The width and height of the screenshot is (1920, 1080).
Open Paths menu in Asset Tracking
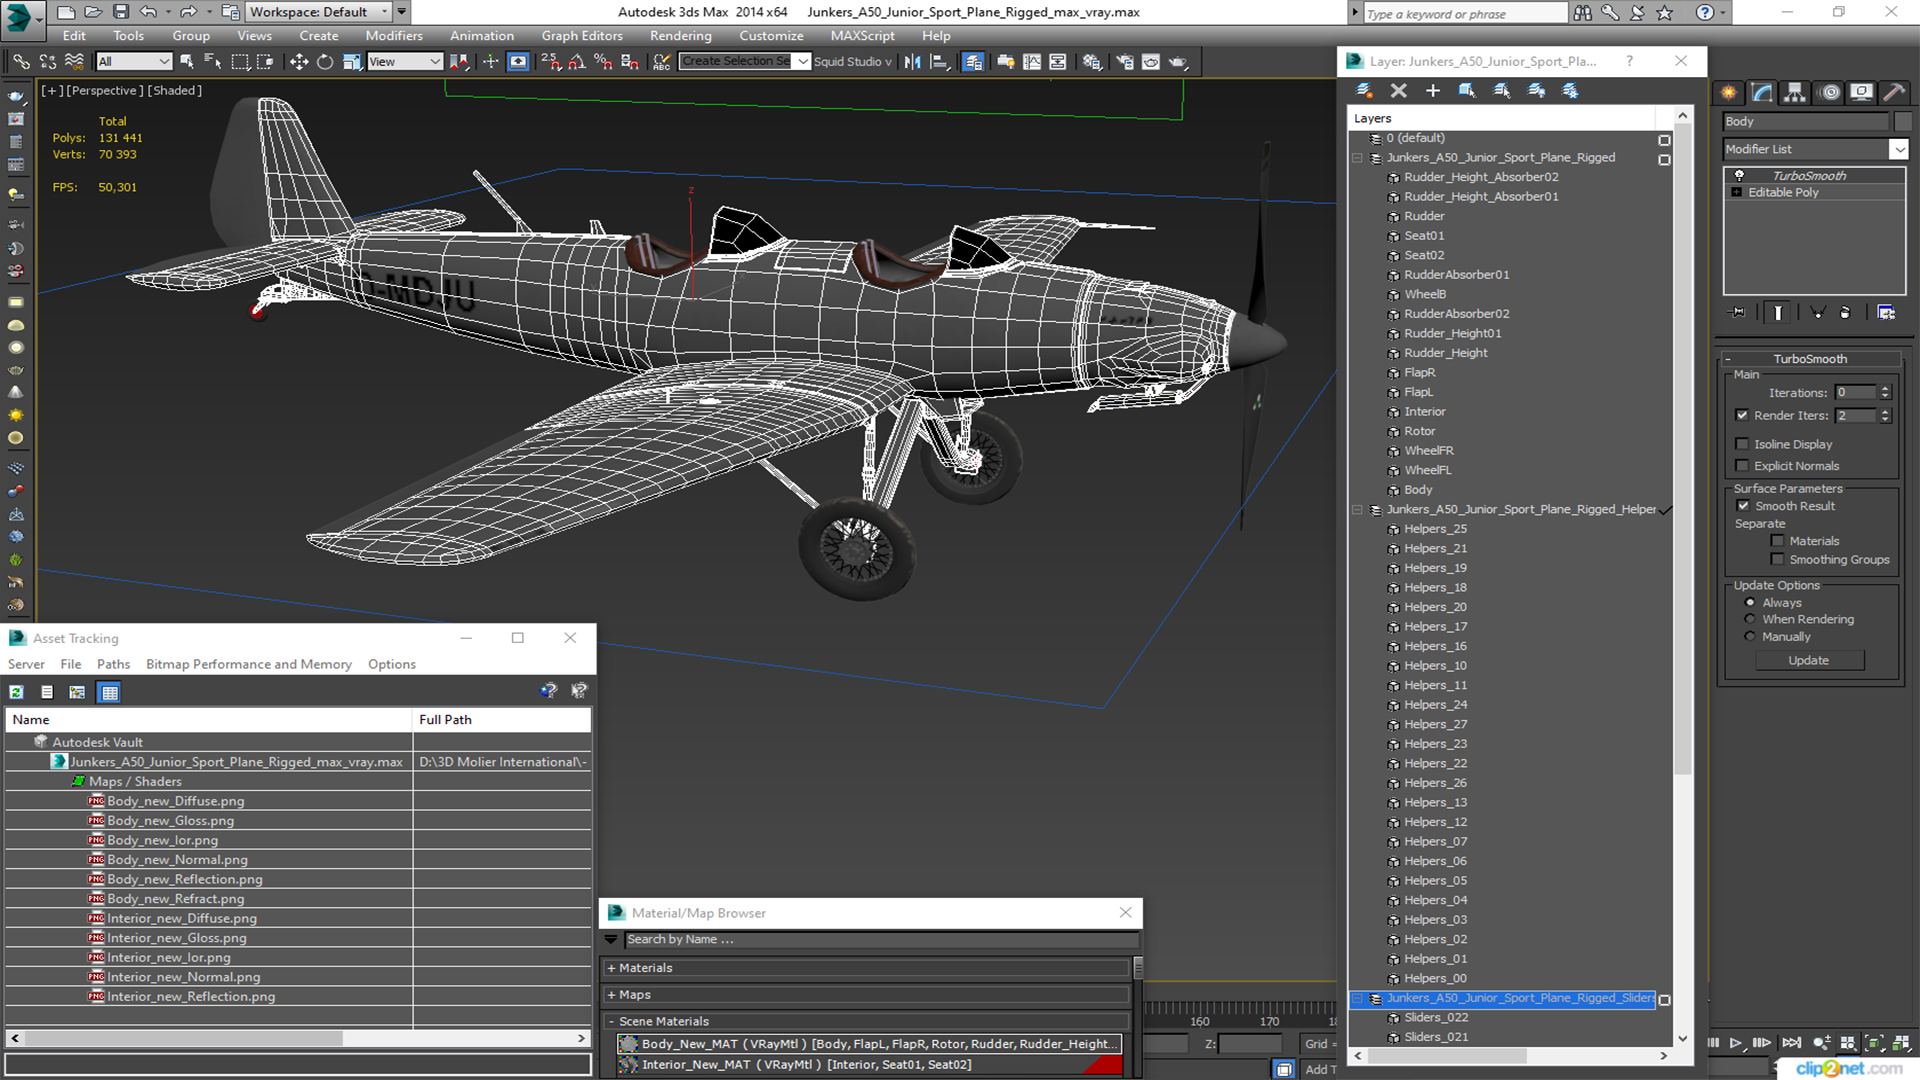point(113,664)
